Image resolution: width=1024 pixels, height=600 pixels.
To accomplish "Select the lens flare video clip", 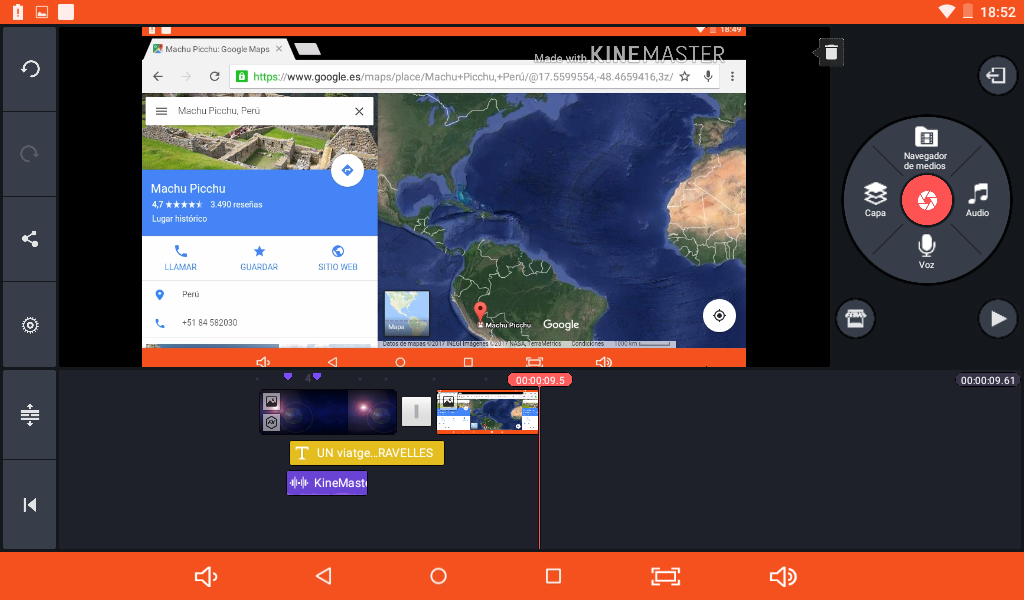I will tap(328, 411).
